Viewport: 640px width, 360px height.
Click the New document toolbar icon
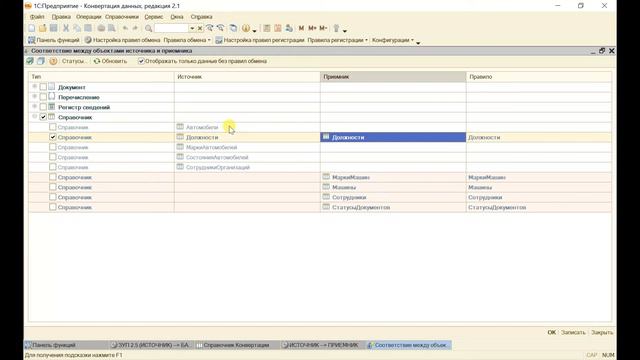pyautogui.click(x=31, y=28)
